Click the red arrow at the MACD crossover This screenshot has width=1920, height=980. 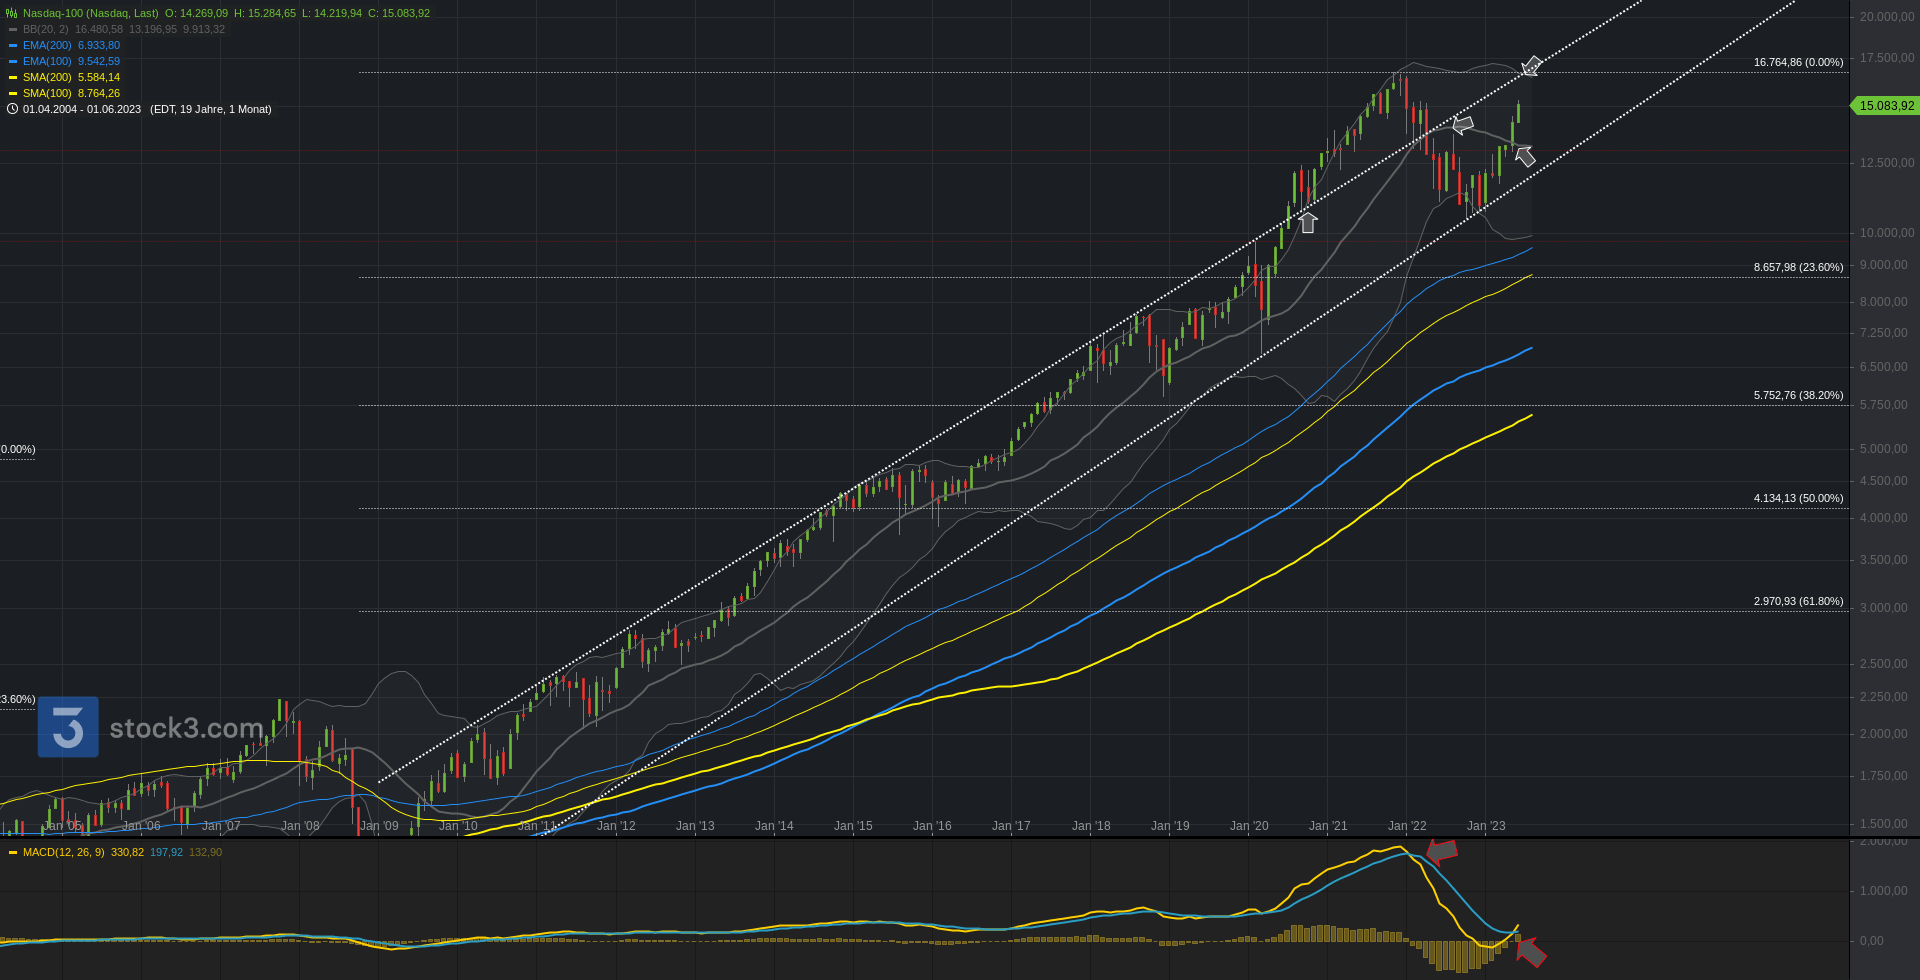1530,952
